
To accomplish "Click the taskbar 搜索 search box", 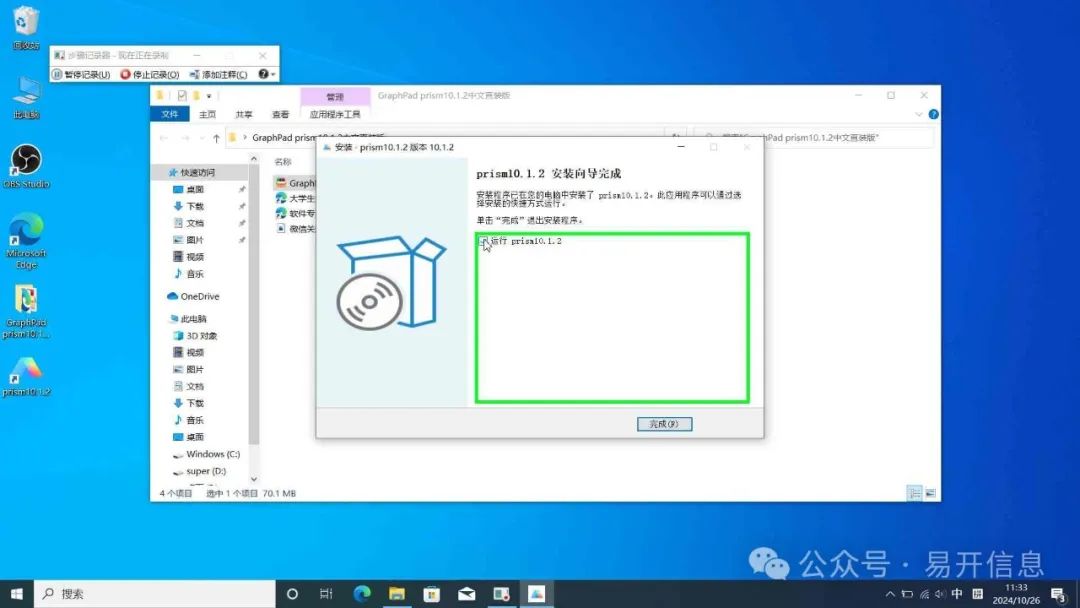I will coord(154,594).
